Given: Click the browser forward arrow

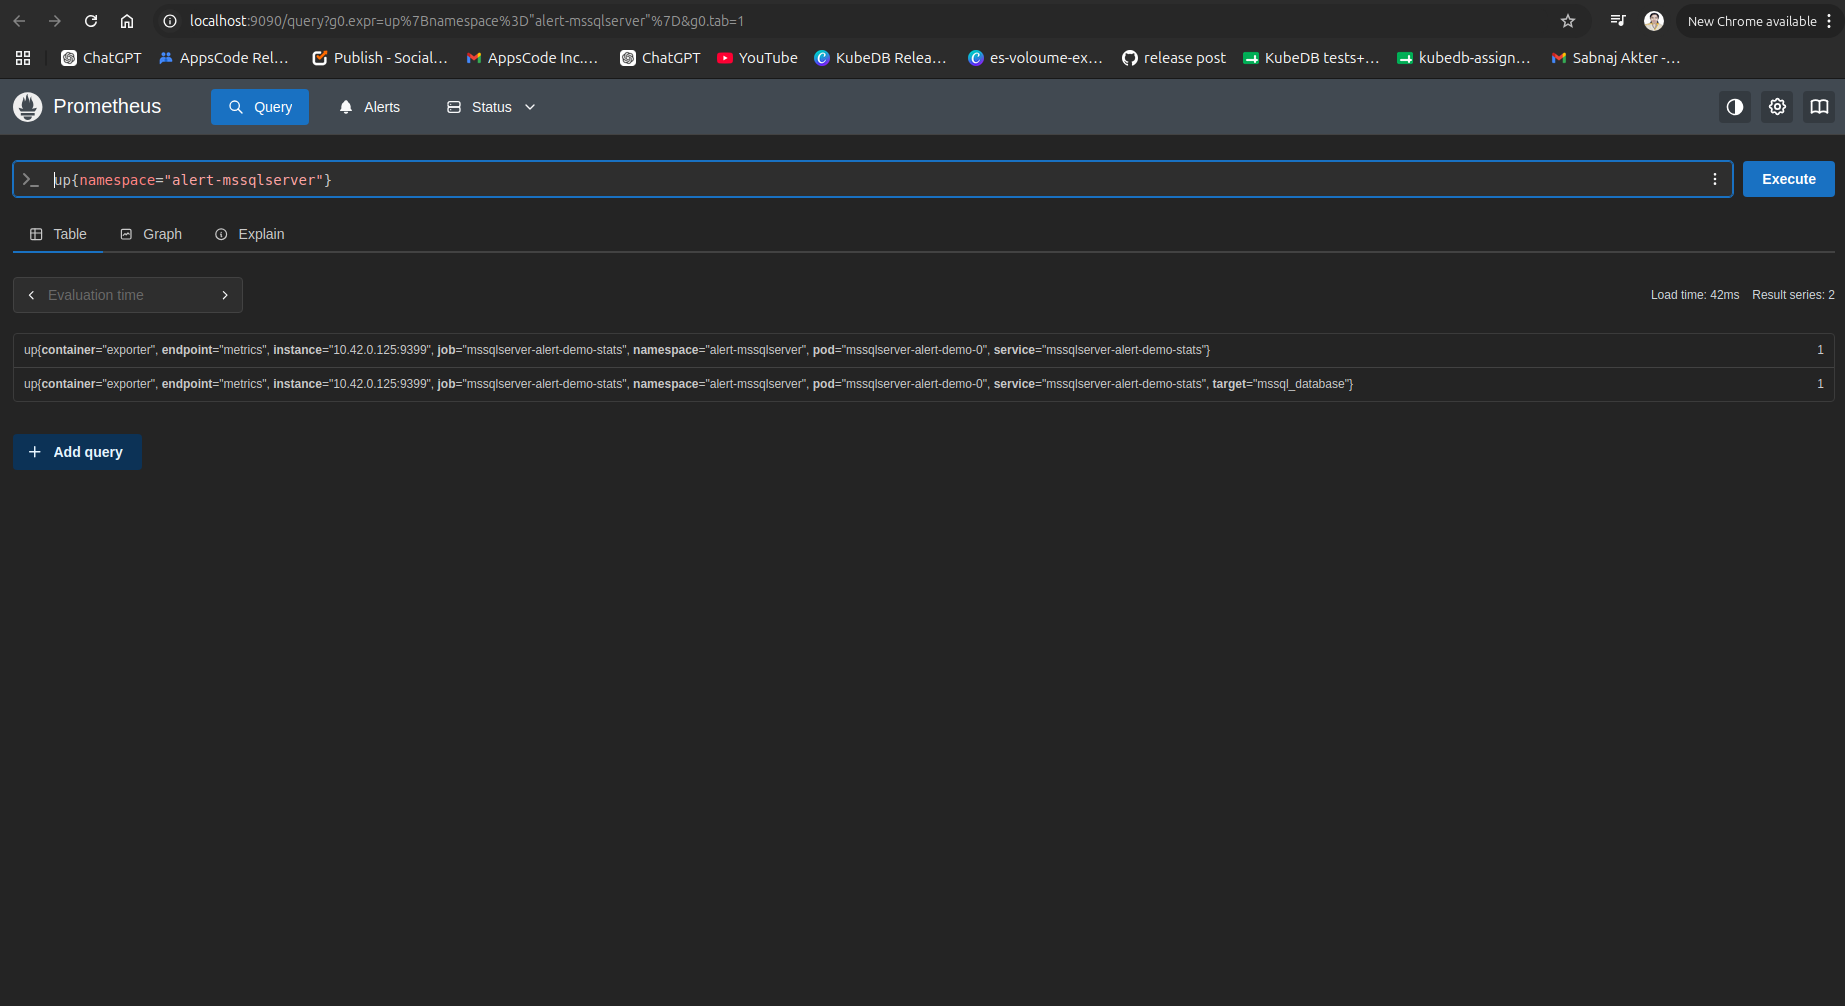Looking at the screenshot, I should (55, 21).
